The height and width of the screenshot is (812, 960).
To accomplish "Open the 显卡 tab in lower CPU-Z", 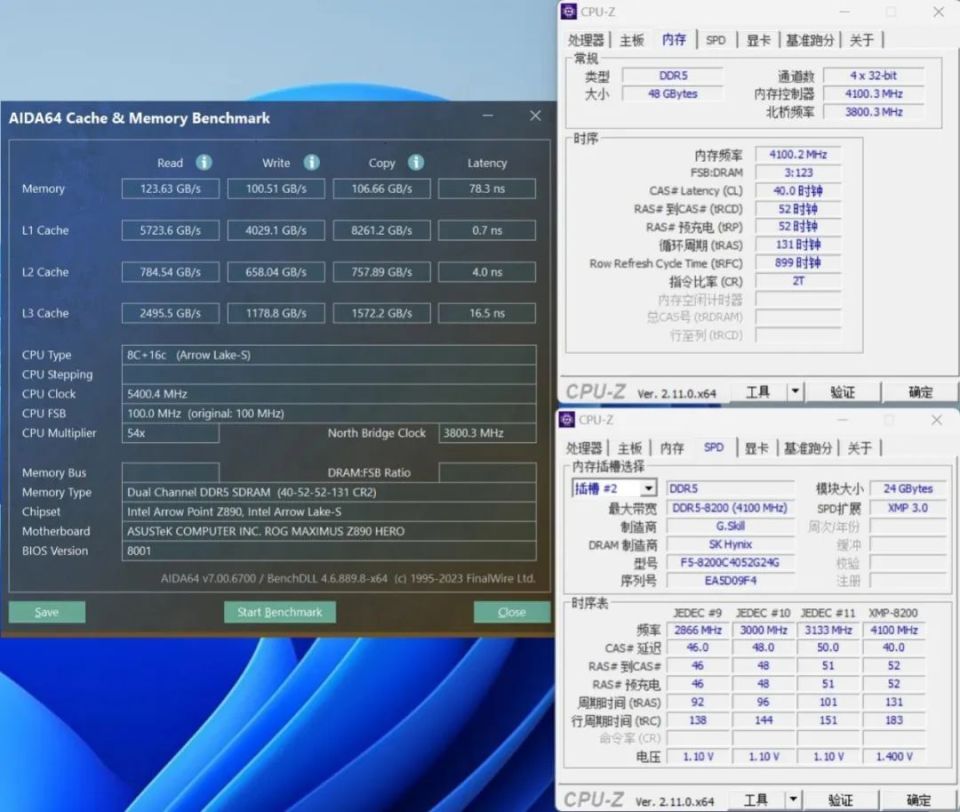I will coord(756,448).
